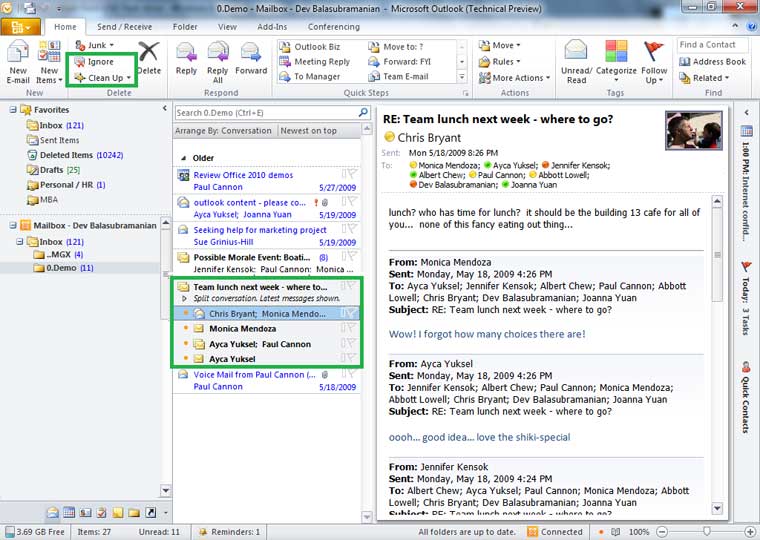
Task: Collapse the navigation pane
Action: coord(165,109)
